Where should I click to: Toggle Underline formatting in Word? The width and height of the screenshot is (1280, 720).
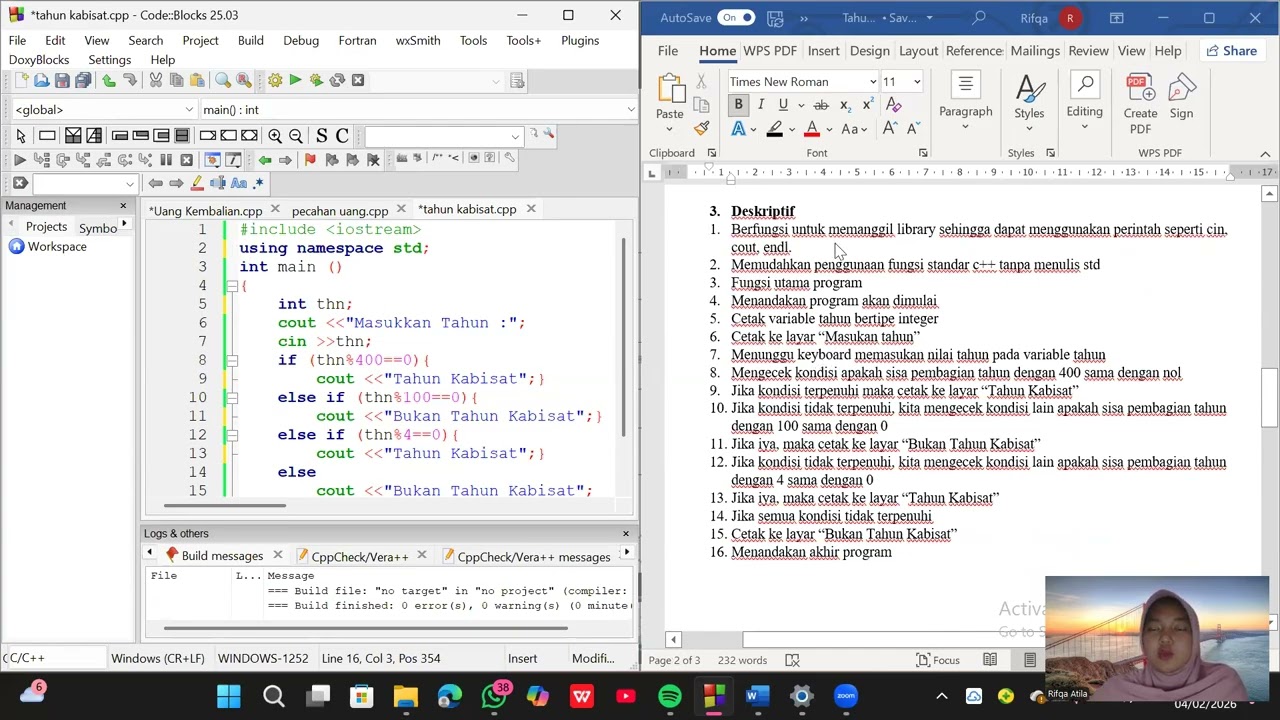coord(783,105)
